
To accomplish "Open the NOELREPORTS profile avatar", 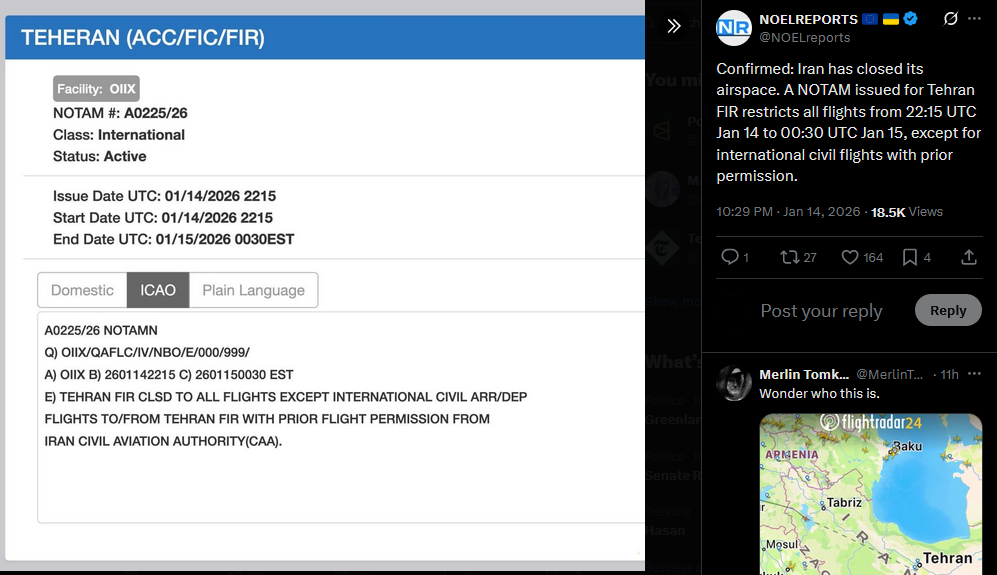I will coord(734,28).
